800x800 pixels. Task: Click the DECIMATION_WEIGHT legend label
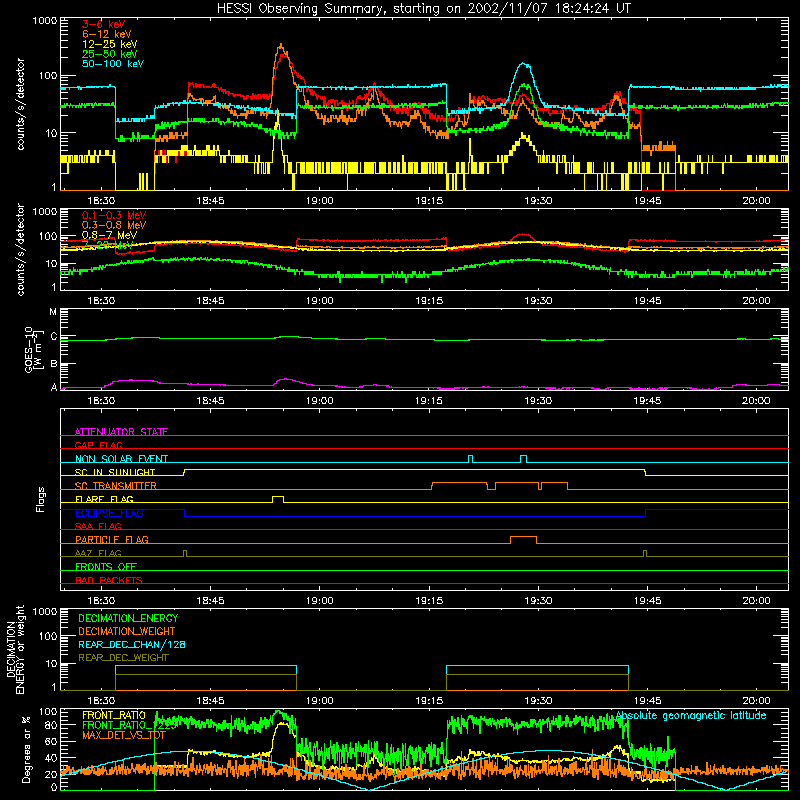coord(127,631)
